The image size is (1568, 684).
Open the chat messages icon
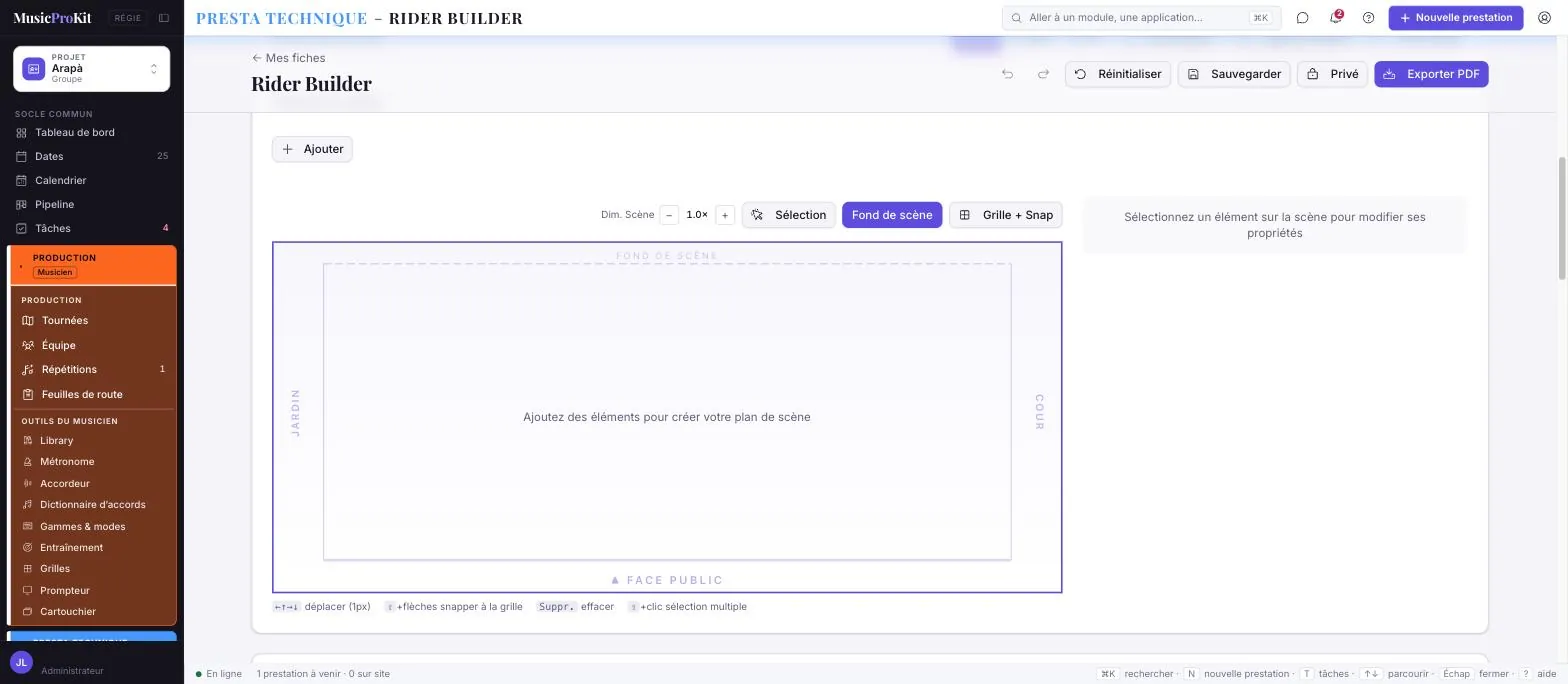pyautogui.click(x=1303, y=18)
